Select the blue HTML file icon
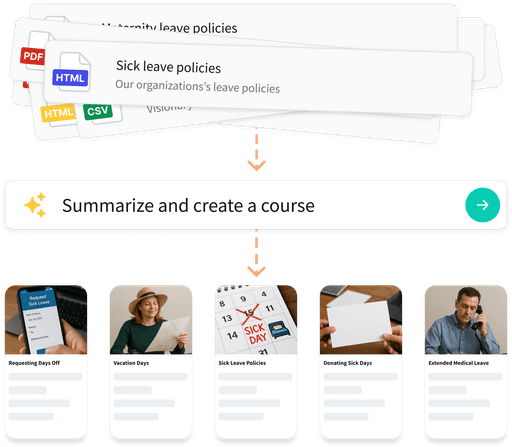The height and width of the screenshot is (447, 512). pos(72,72)
